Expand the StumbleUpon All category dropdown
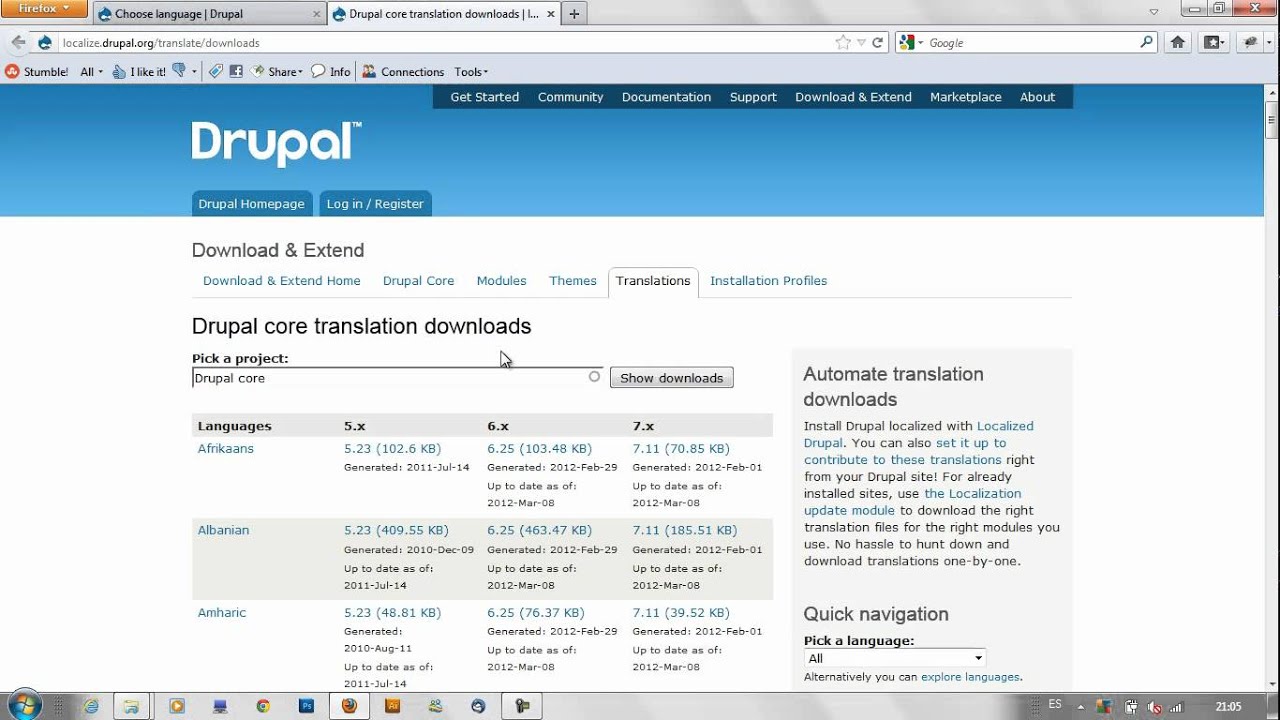 coord(92,72)
